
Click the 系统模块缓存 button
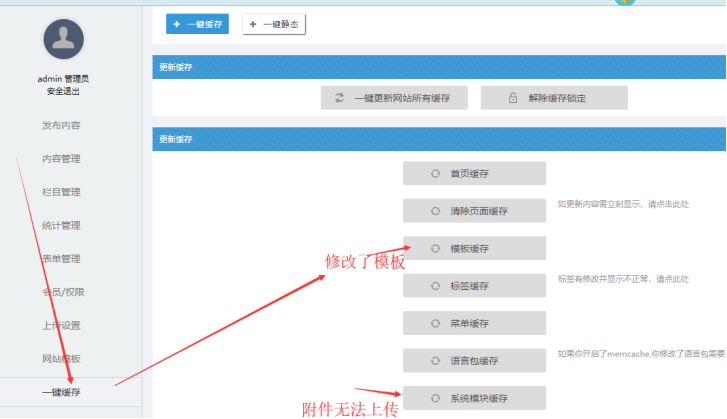474,398
